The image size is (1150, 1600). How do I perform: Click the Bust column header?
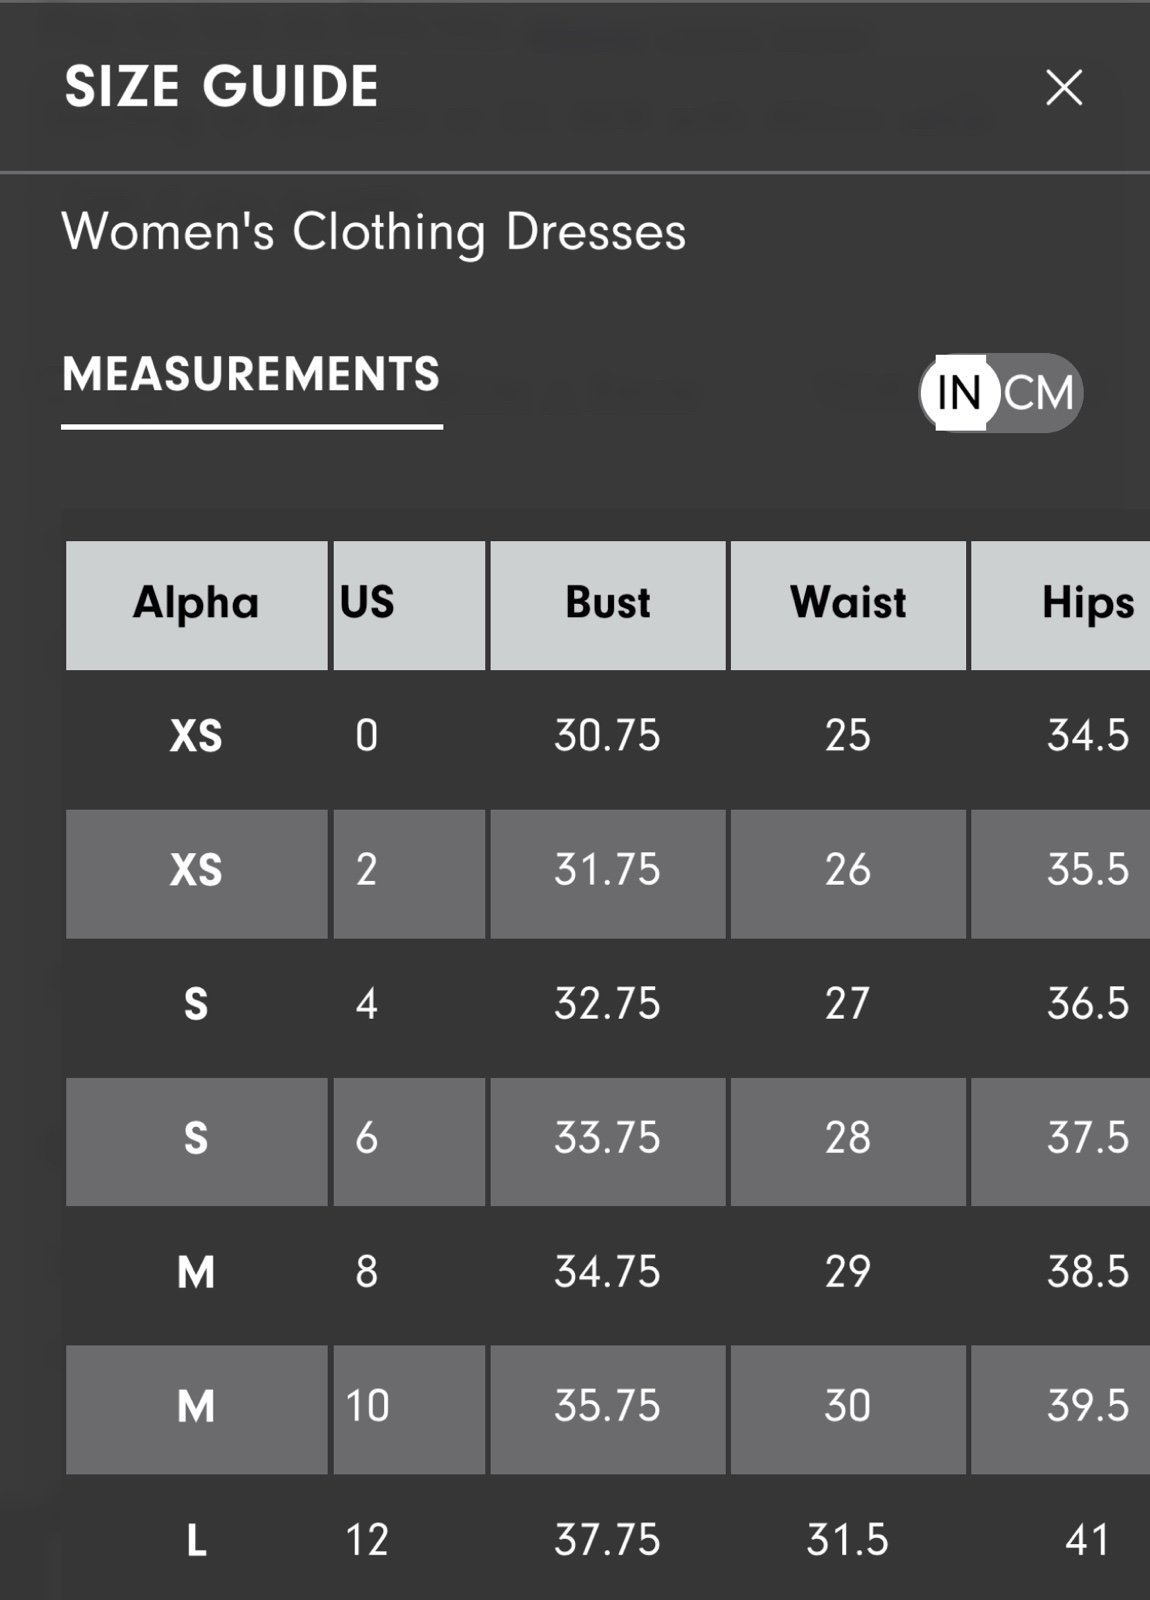click(608, 604)
